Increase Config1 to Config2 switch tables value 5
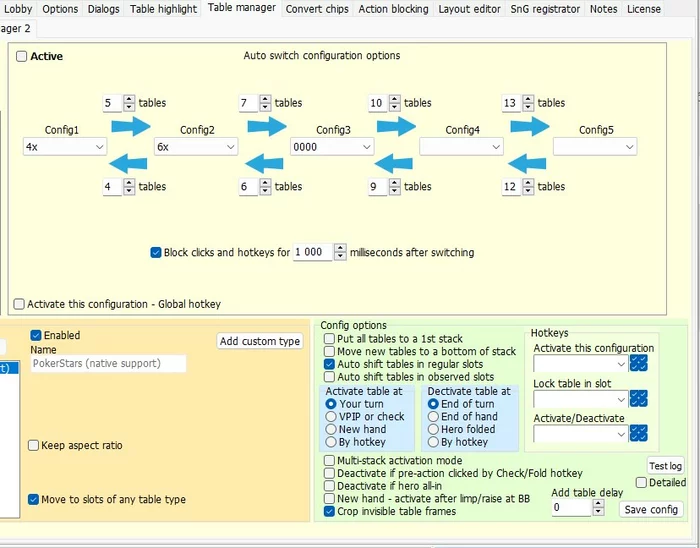Viewport: 700px width, 548px height. [129, 99]
